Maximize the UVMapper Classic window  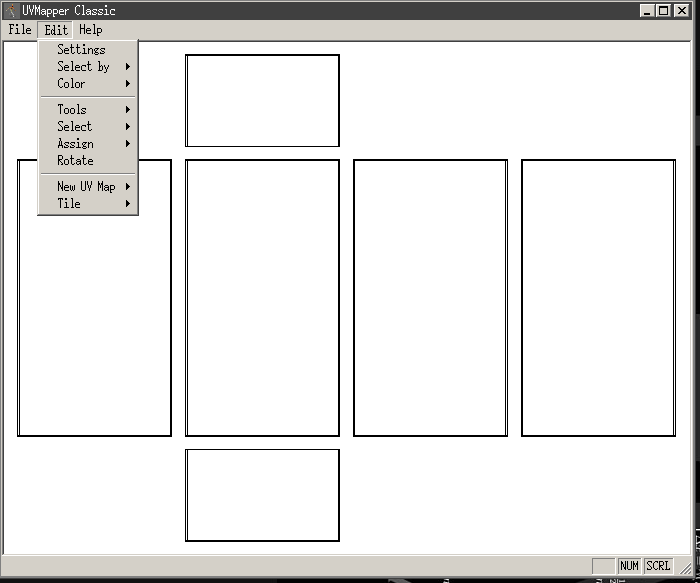664,10
